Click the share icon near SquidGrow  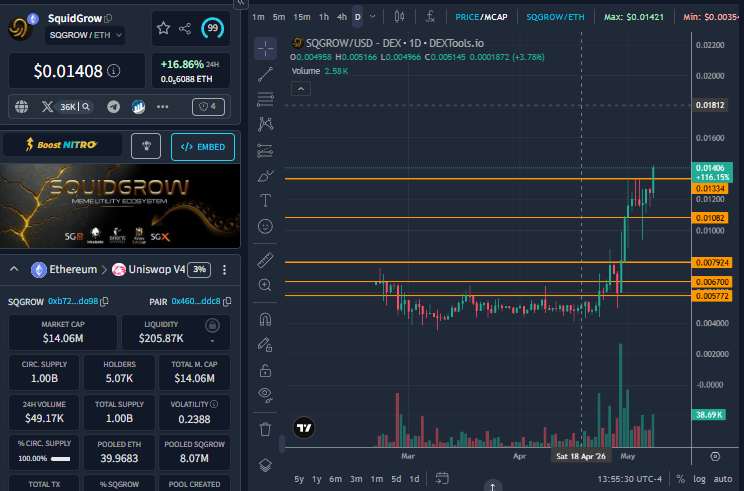[185, 28]
